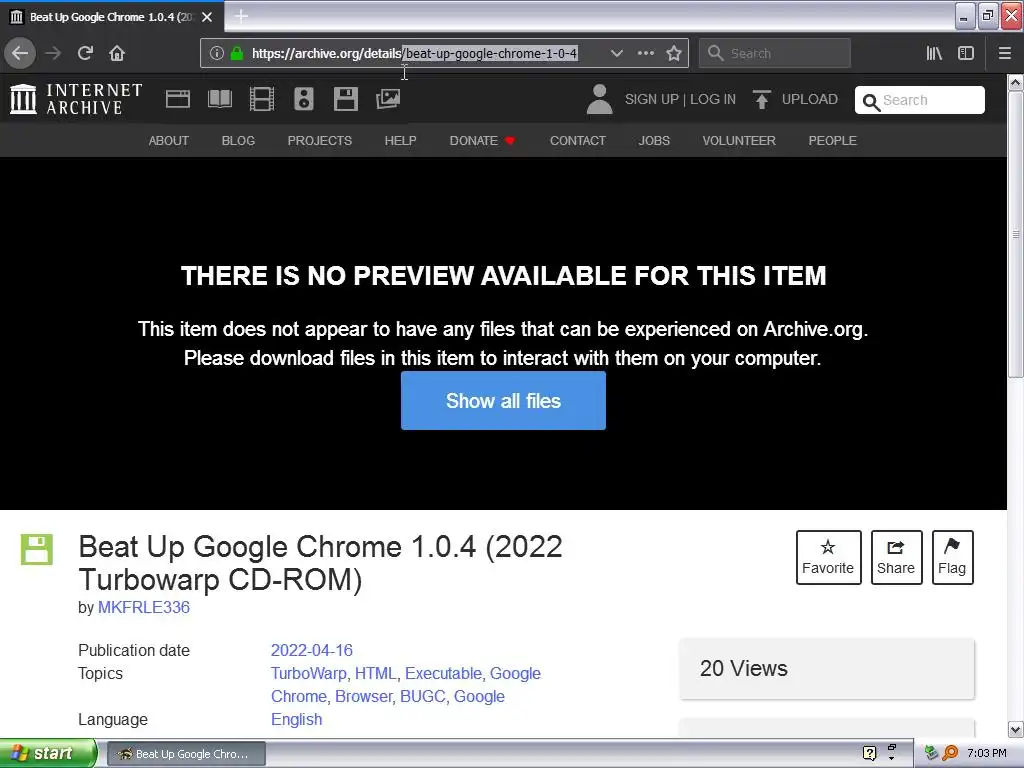
Task: Toggle the sidebar view icon
Action: [966, 53]
